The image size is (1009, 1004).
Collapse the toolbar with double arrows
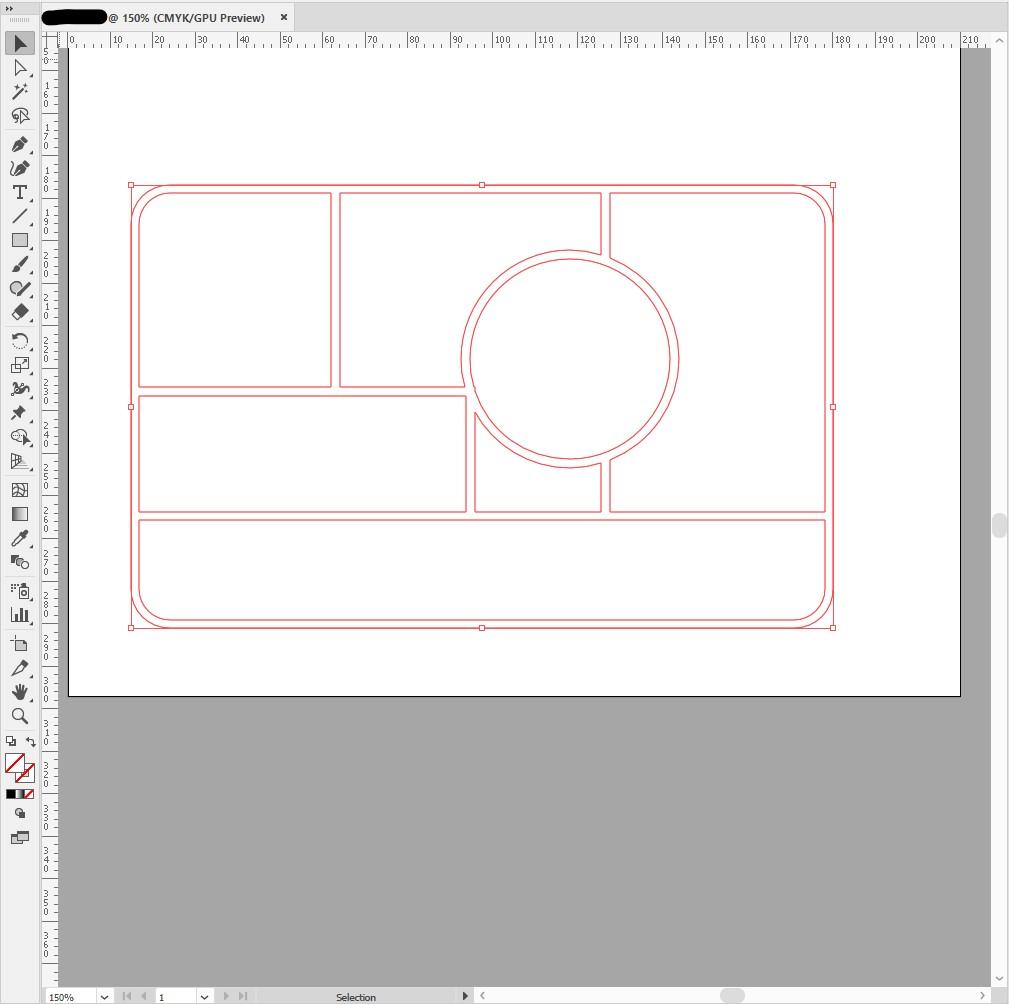click(x=9, y=8)
